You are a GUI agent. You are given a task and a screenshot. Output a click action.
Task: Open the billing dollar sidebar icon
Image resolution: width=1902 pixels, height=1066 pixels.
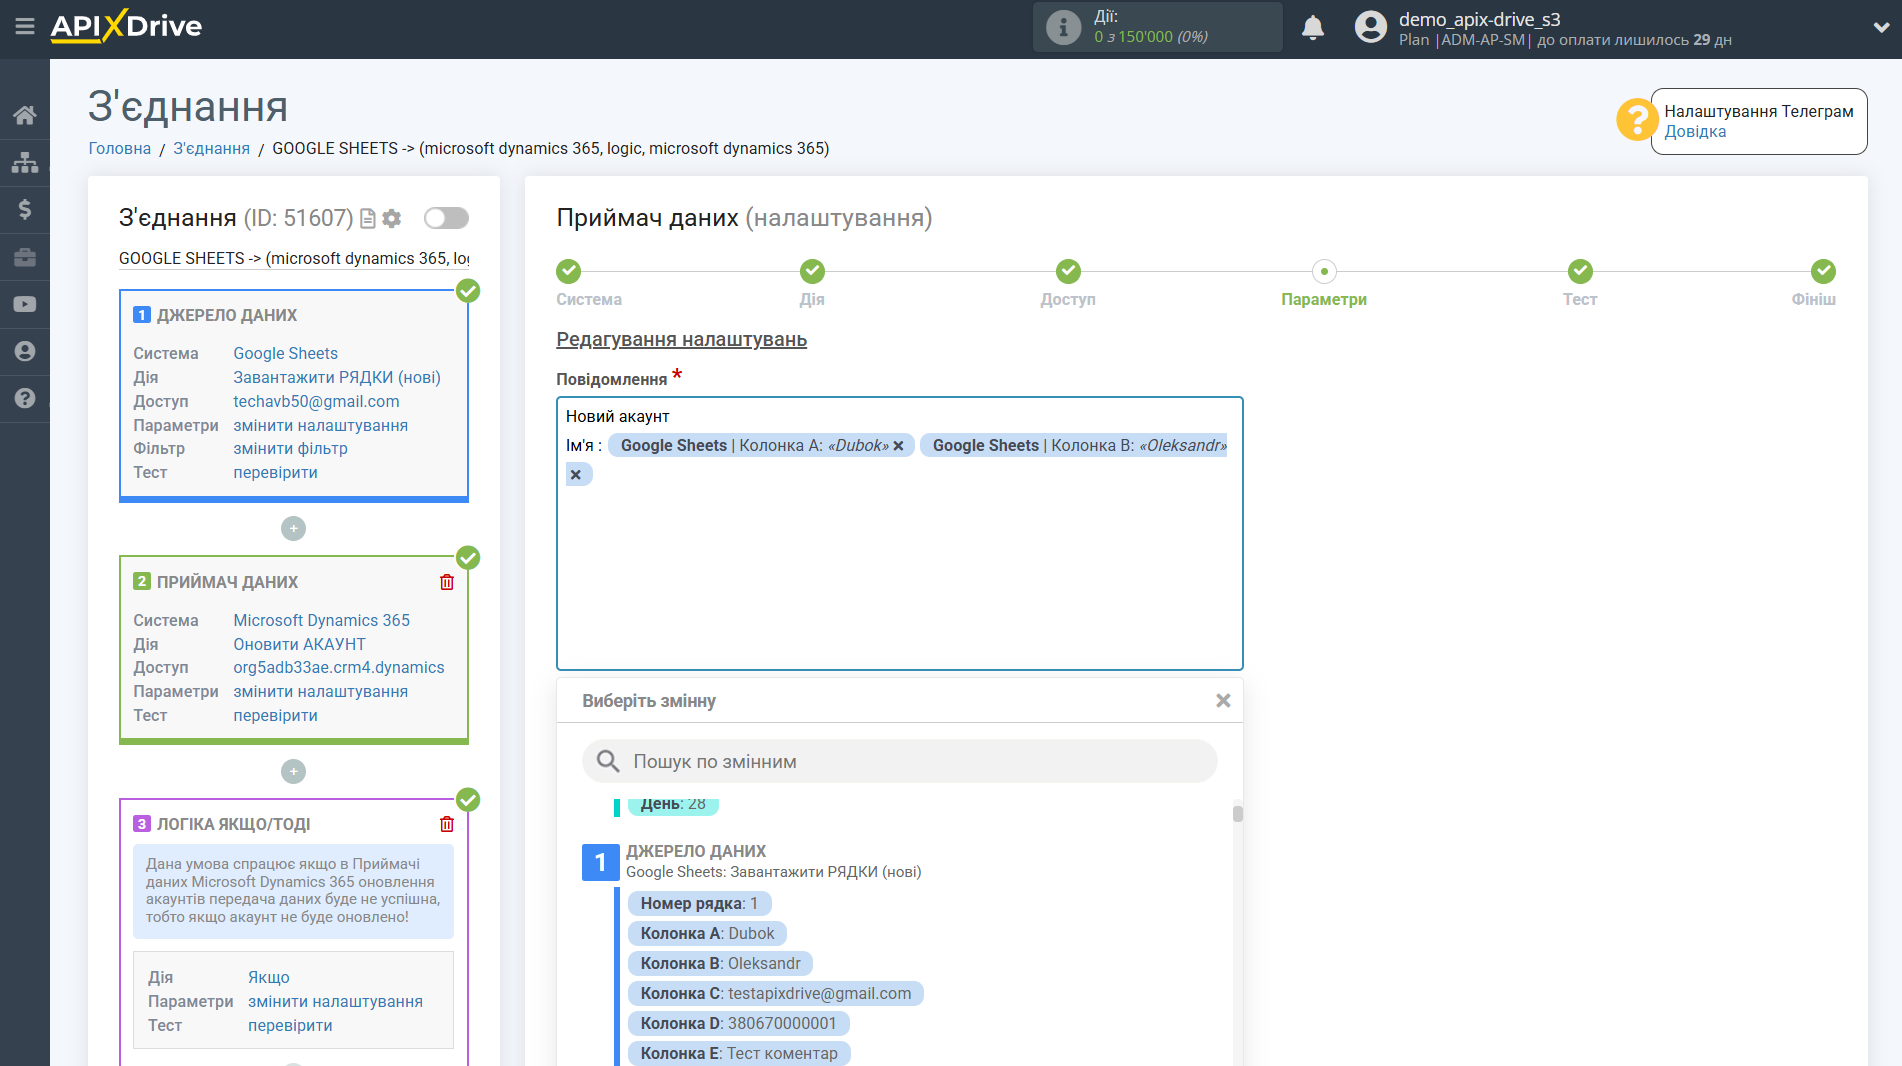(25, 209)
